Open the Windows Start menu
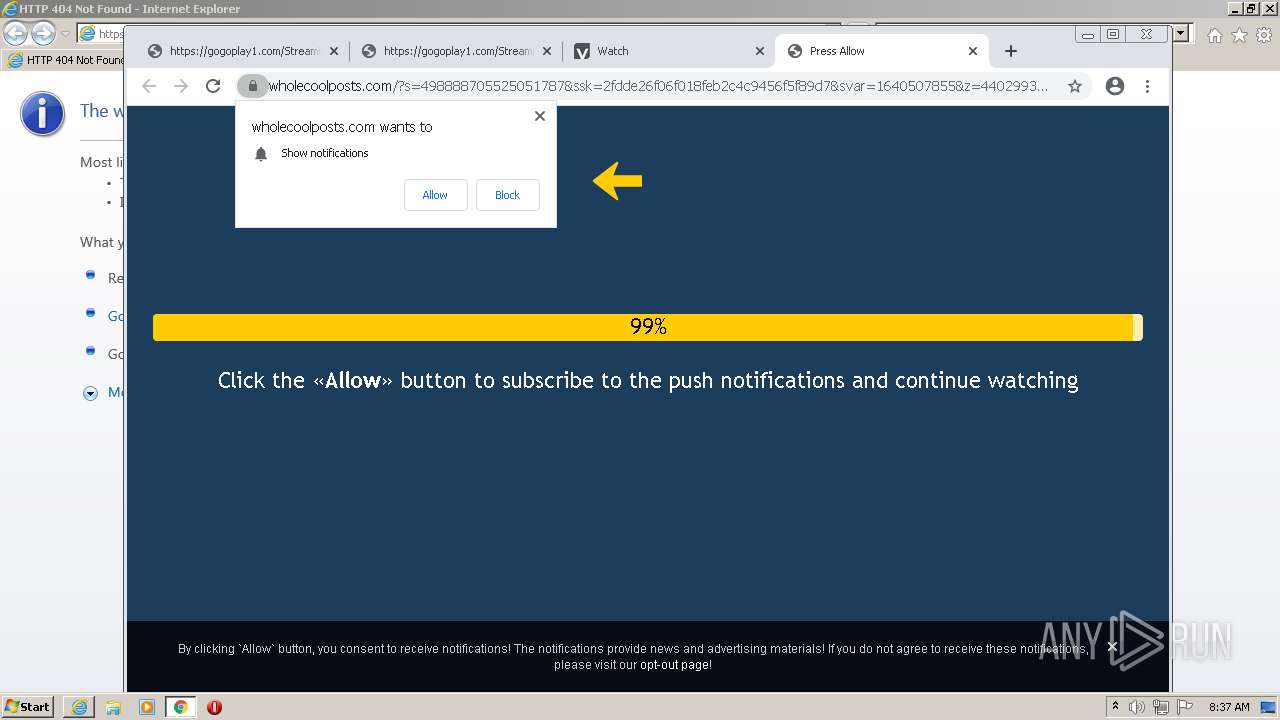Screen dimensions: 1280x720 [x=28, y=707]
